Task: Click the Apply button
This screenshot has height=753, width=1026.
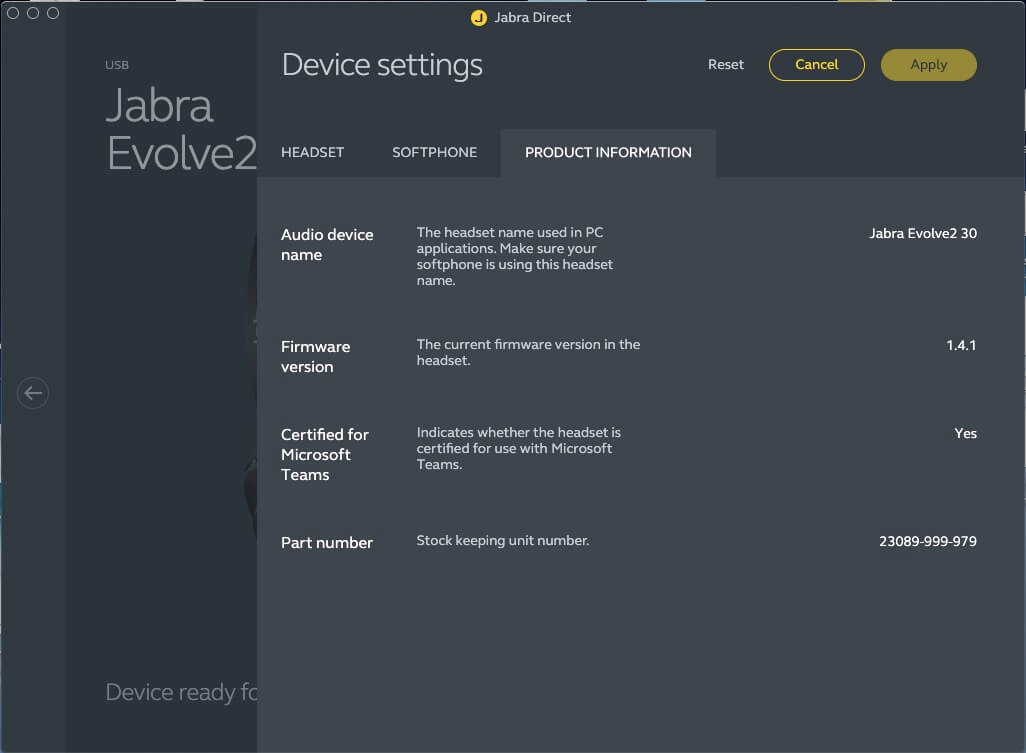Action: (929, 65)
